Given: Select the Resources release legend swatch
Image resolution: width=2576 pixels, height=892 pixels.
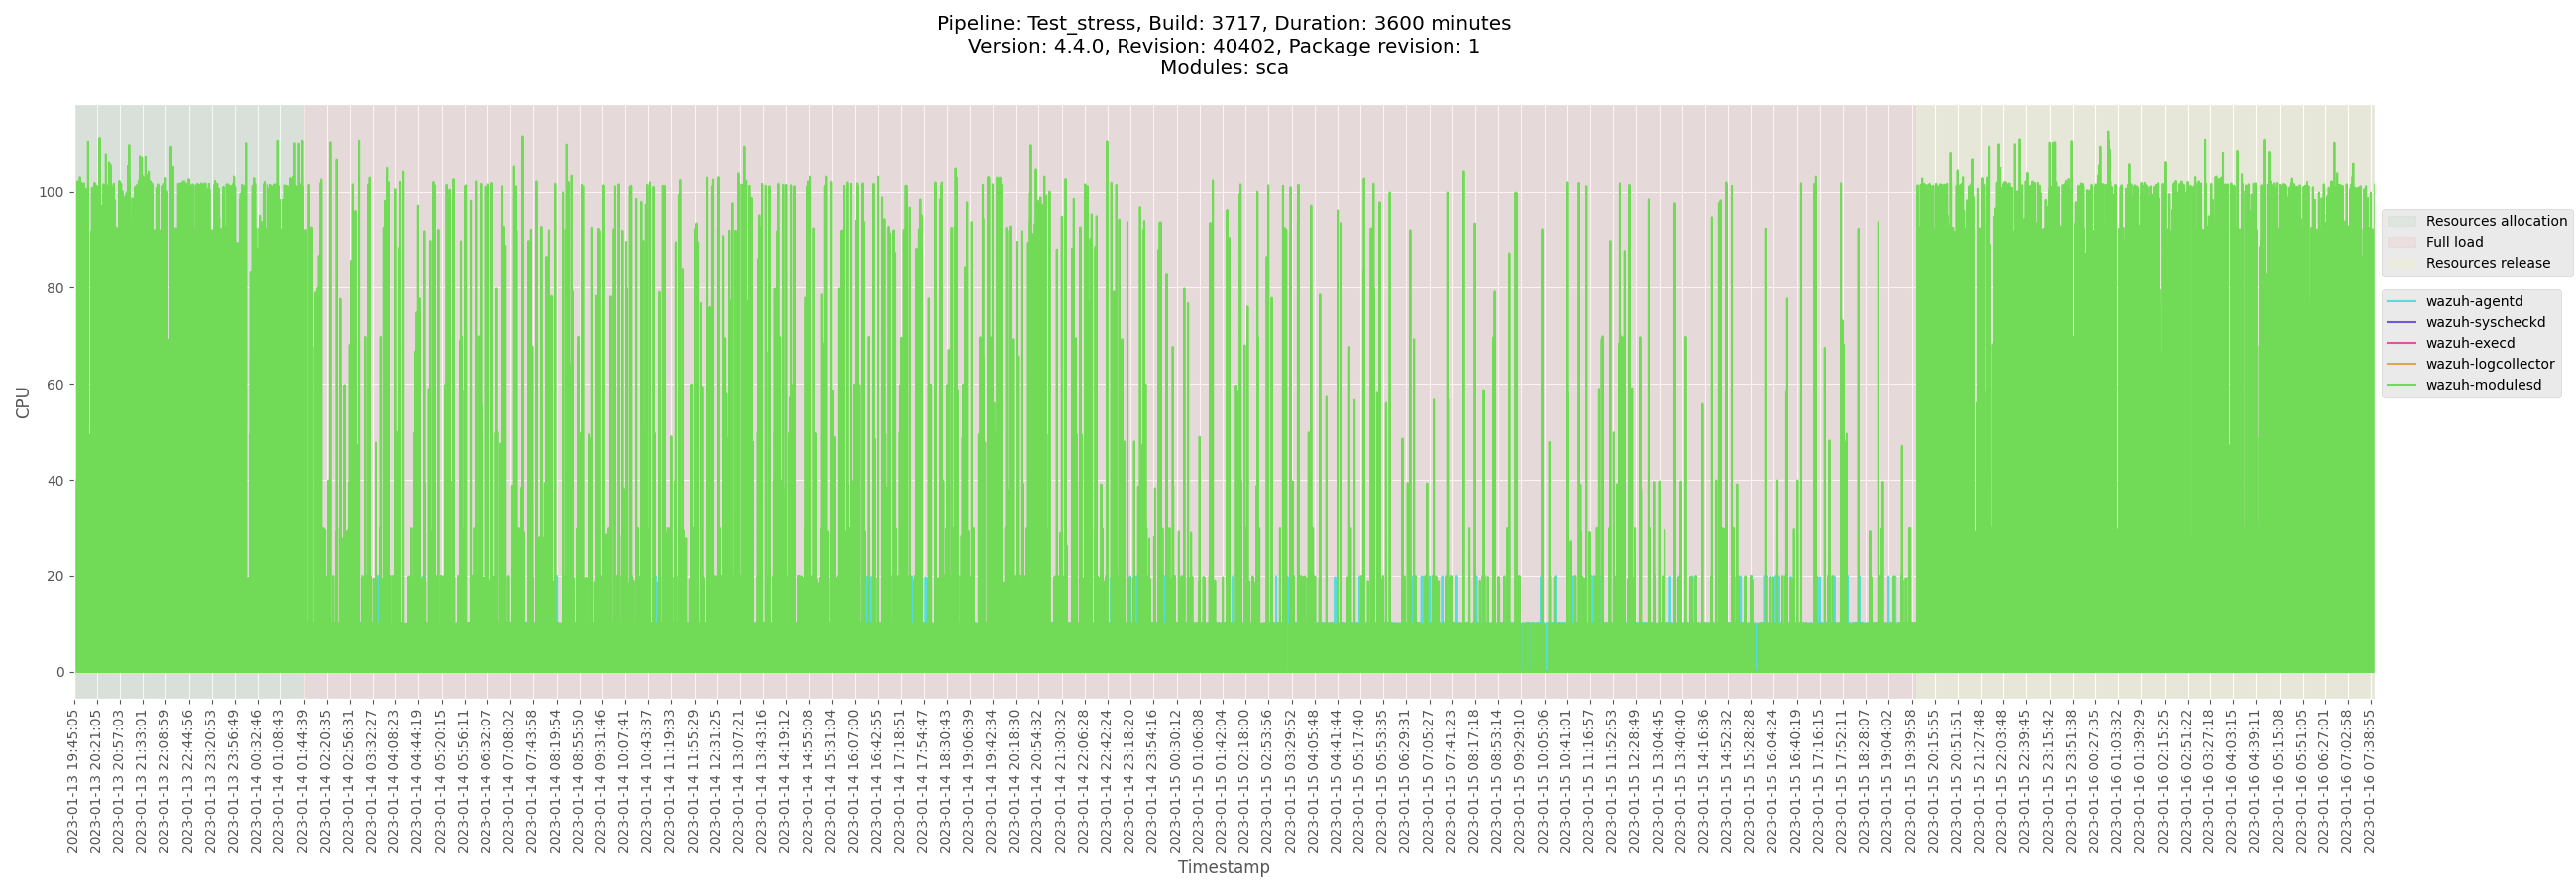Looking at the screenshot, I should point(2401,263).
